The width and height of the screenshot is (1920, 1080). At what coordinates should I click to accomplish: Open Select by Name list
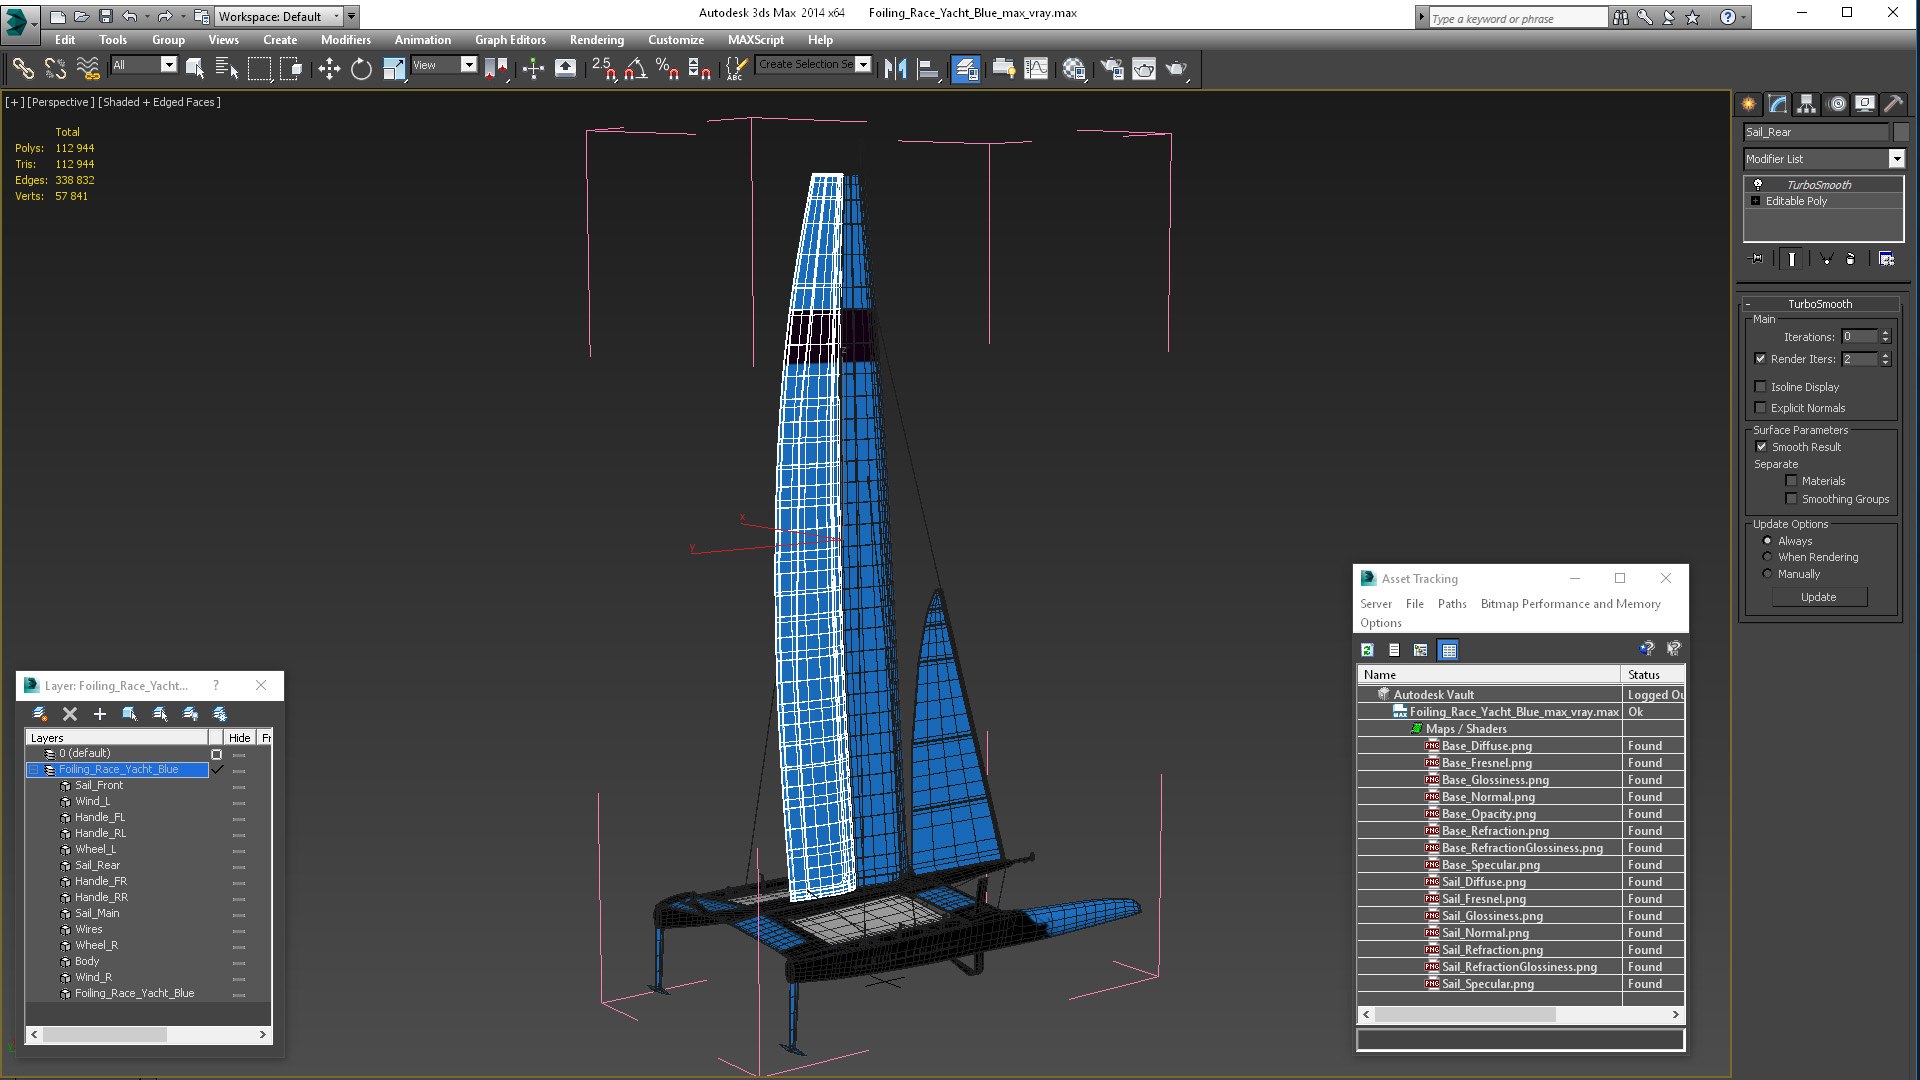click(x=227, y=68)
